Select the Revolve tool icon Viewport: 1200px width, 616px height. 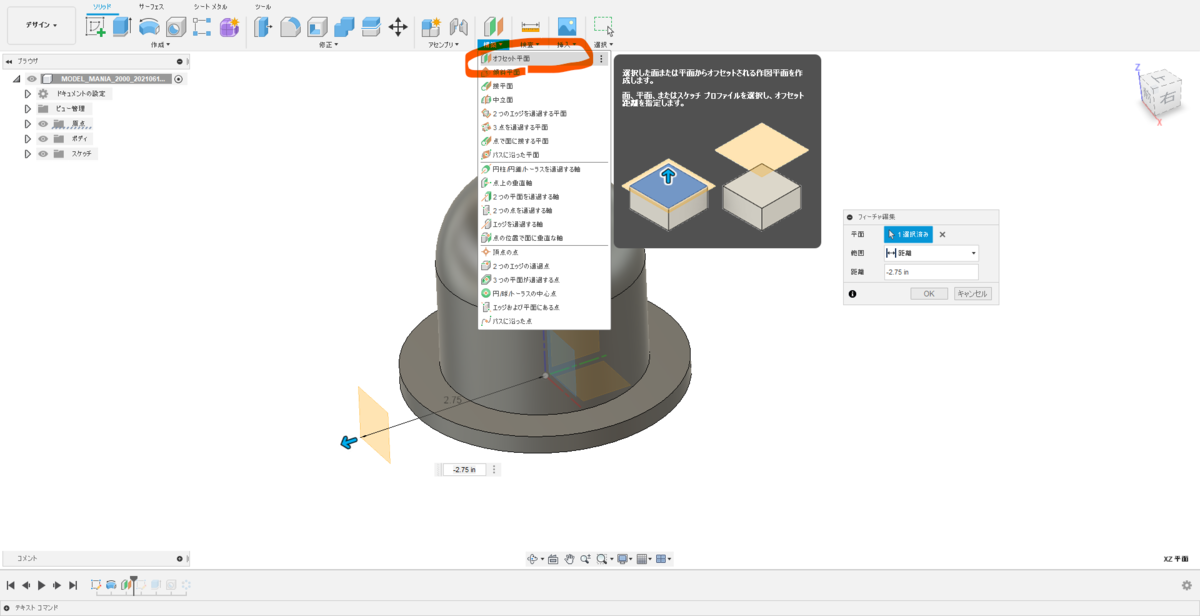pyautogui.click(x=149, y=27)
